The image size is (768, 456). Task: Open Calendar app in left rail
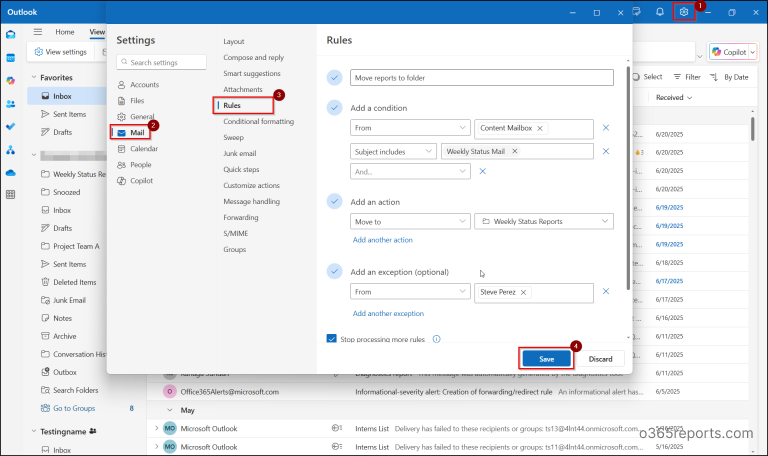(x=10, y=58)
